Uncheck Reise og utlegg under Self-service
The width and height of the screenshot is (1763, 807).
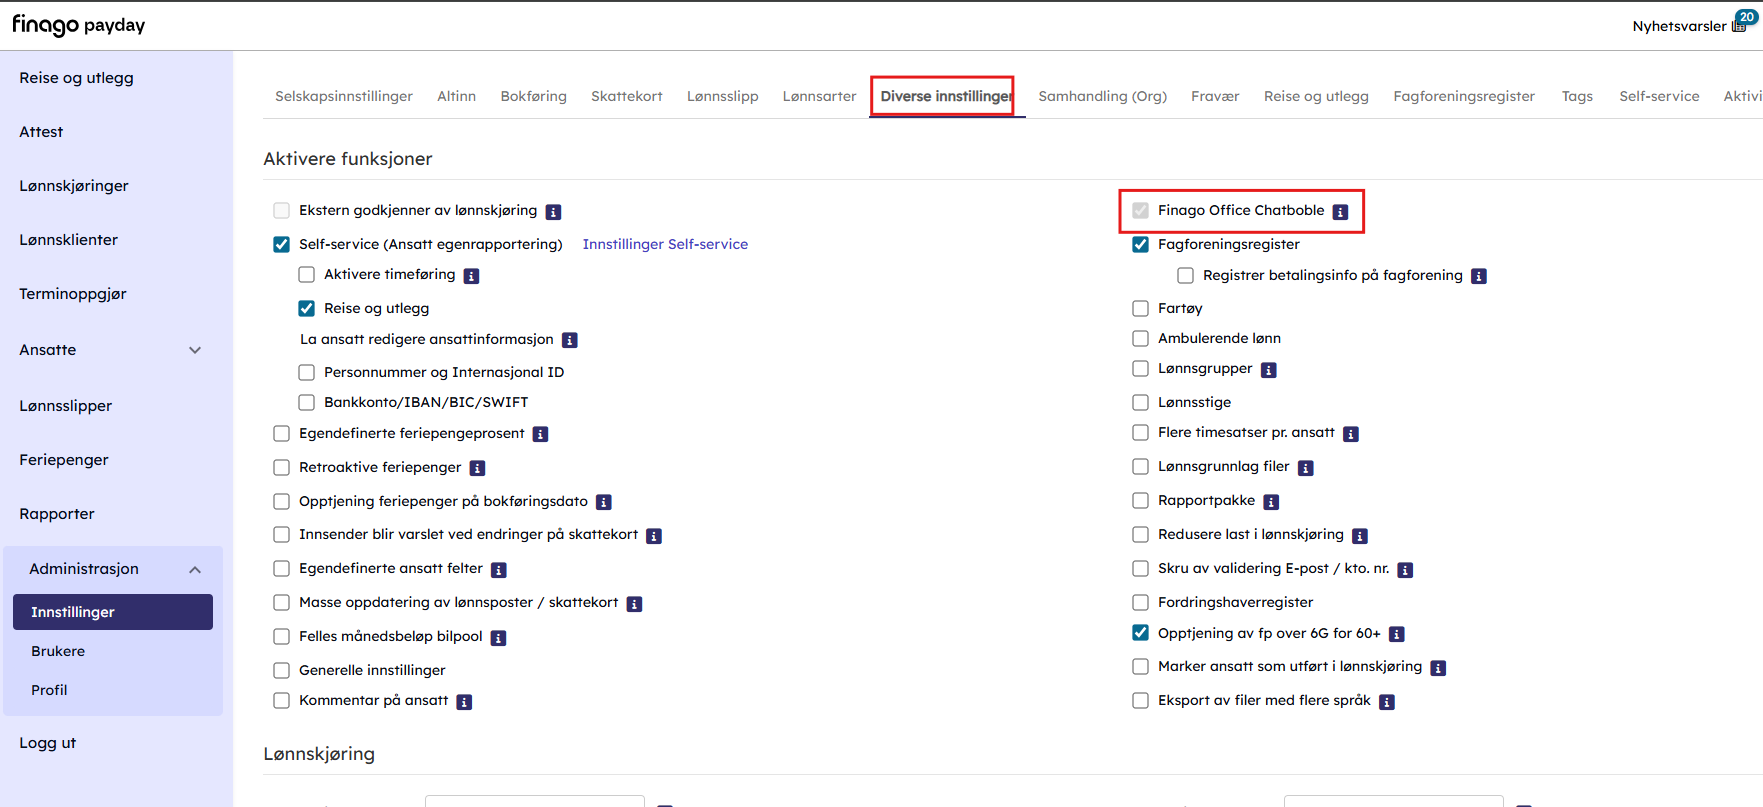pos(307,308)
